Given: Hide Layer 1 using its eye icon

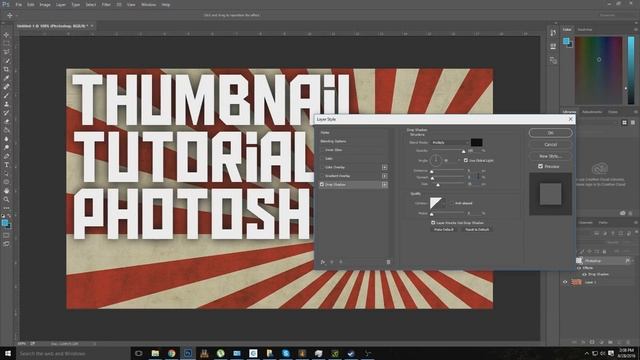Looking at the screenshot, I should pos(565,282).
